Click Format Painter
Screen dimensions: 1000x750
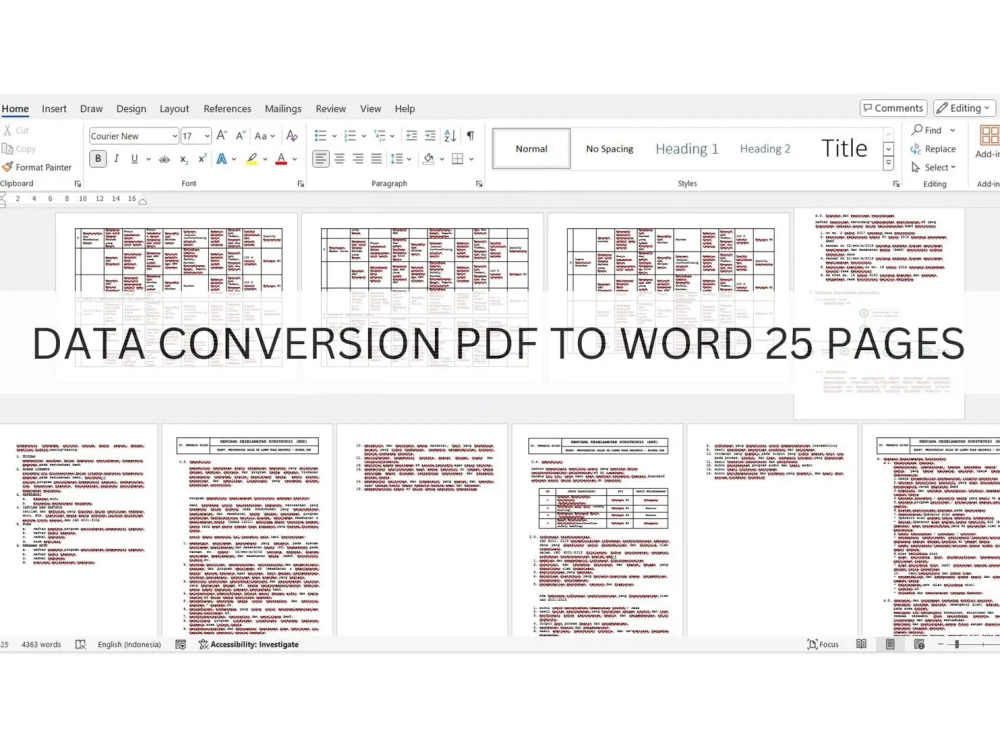click(x=37, y=167)
